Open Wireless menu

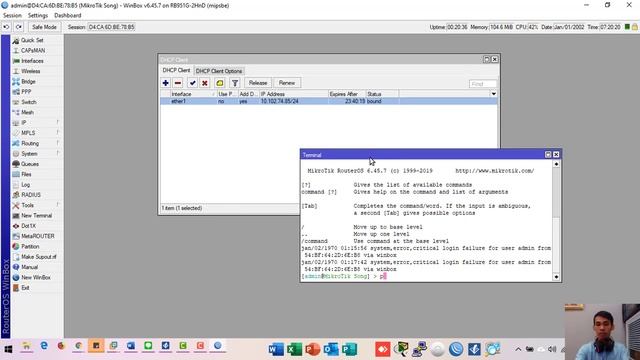click(31, 71)
